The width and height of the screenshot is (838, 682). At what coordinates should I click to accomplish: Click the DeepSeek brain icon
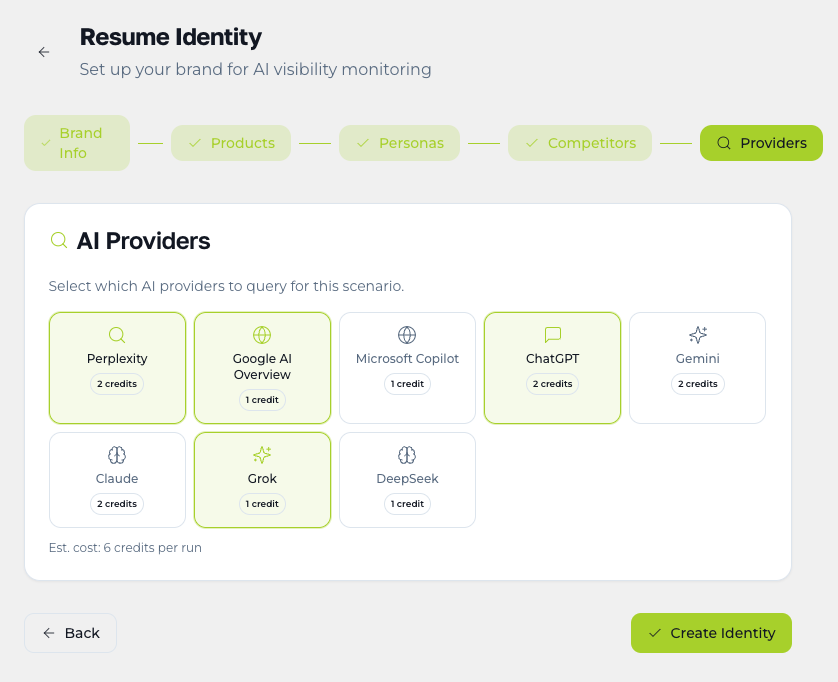coord(407,455)
